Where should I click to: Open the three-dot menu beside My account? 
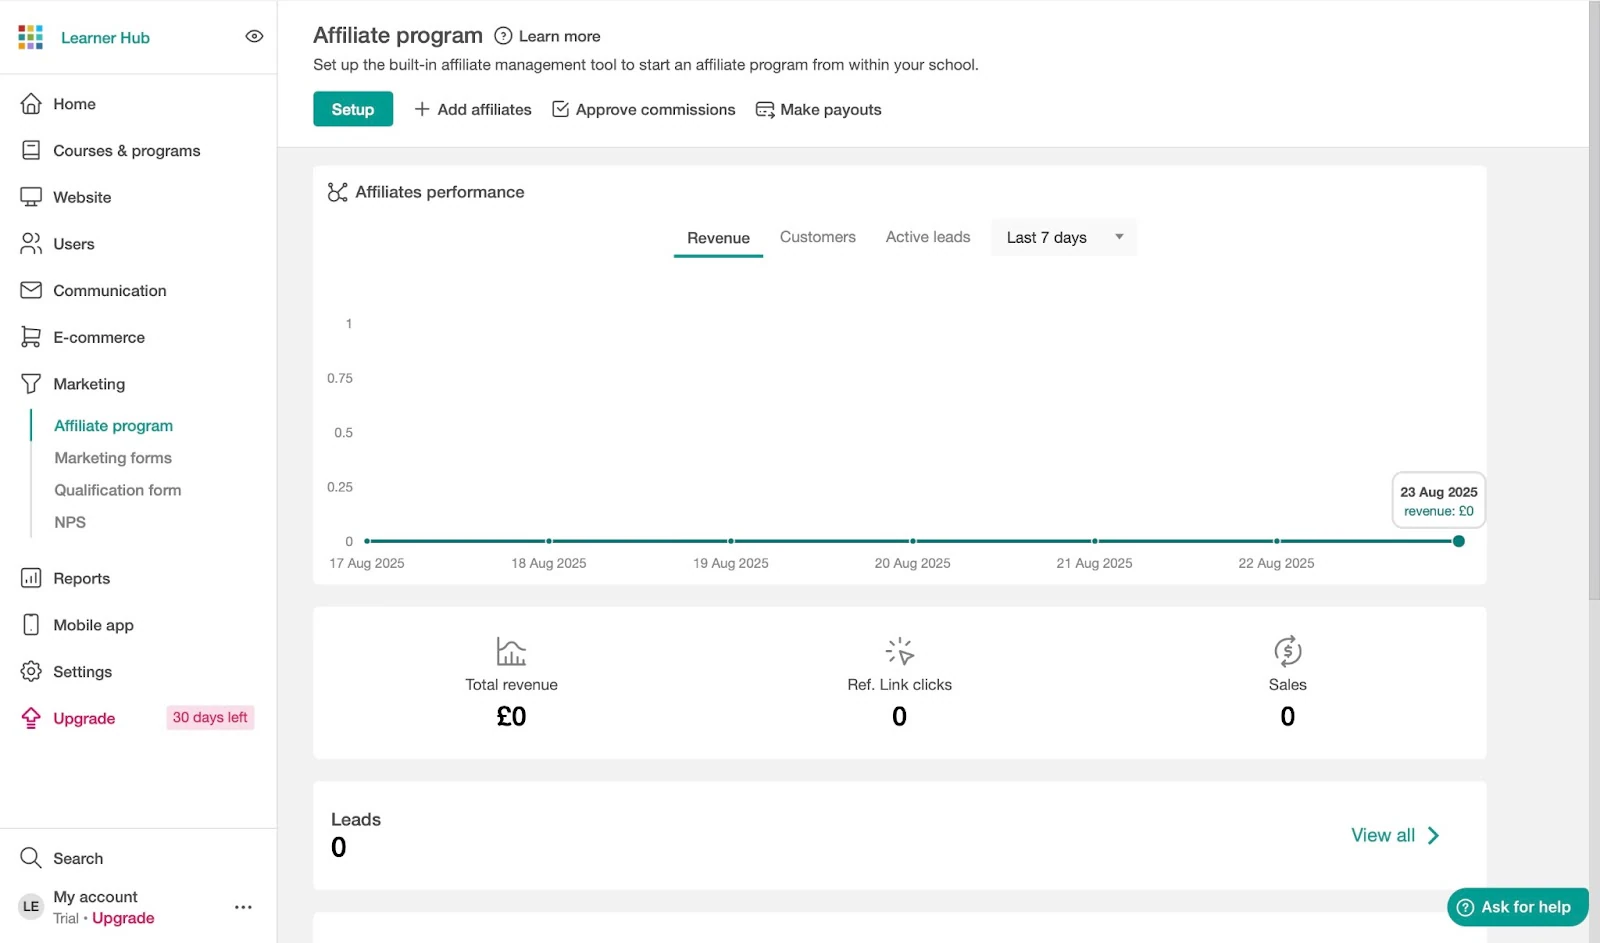[243, 907]
